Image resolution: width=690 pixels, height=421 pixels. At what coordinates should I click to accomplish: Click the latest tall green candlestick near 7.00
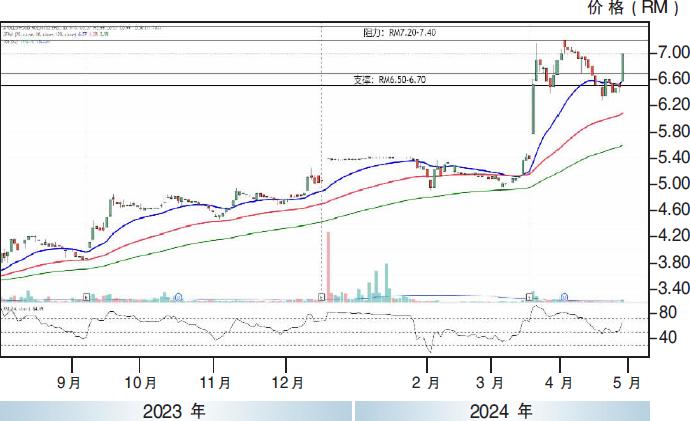(623, 67)
